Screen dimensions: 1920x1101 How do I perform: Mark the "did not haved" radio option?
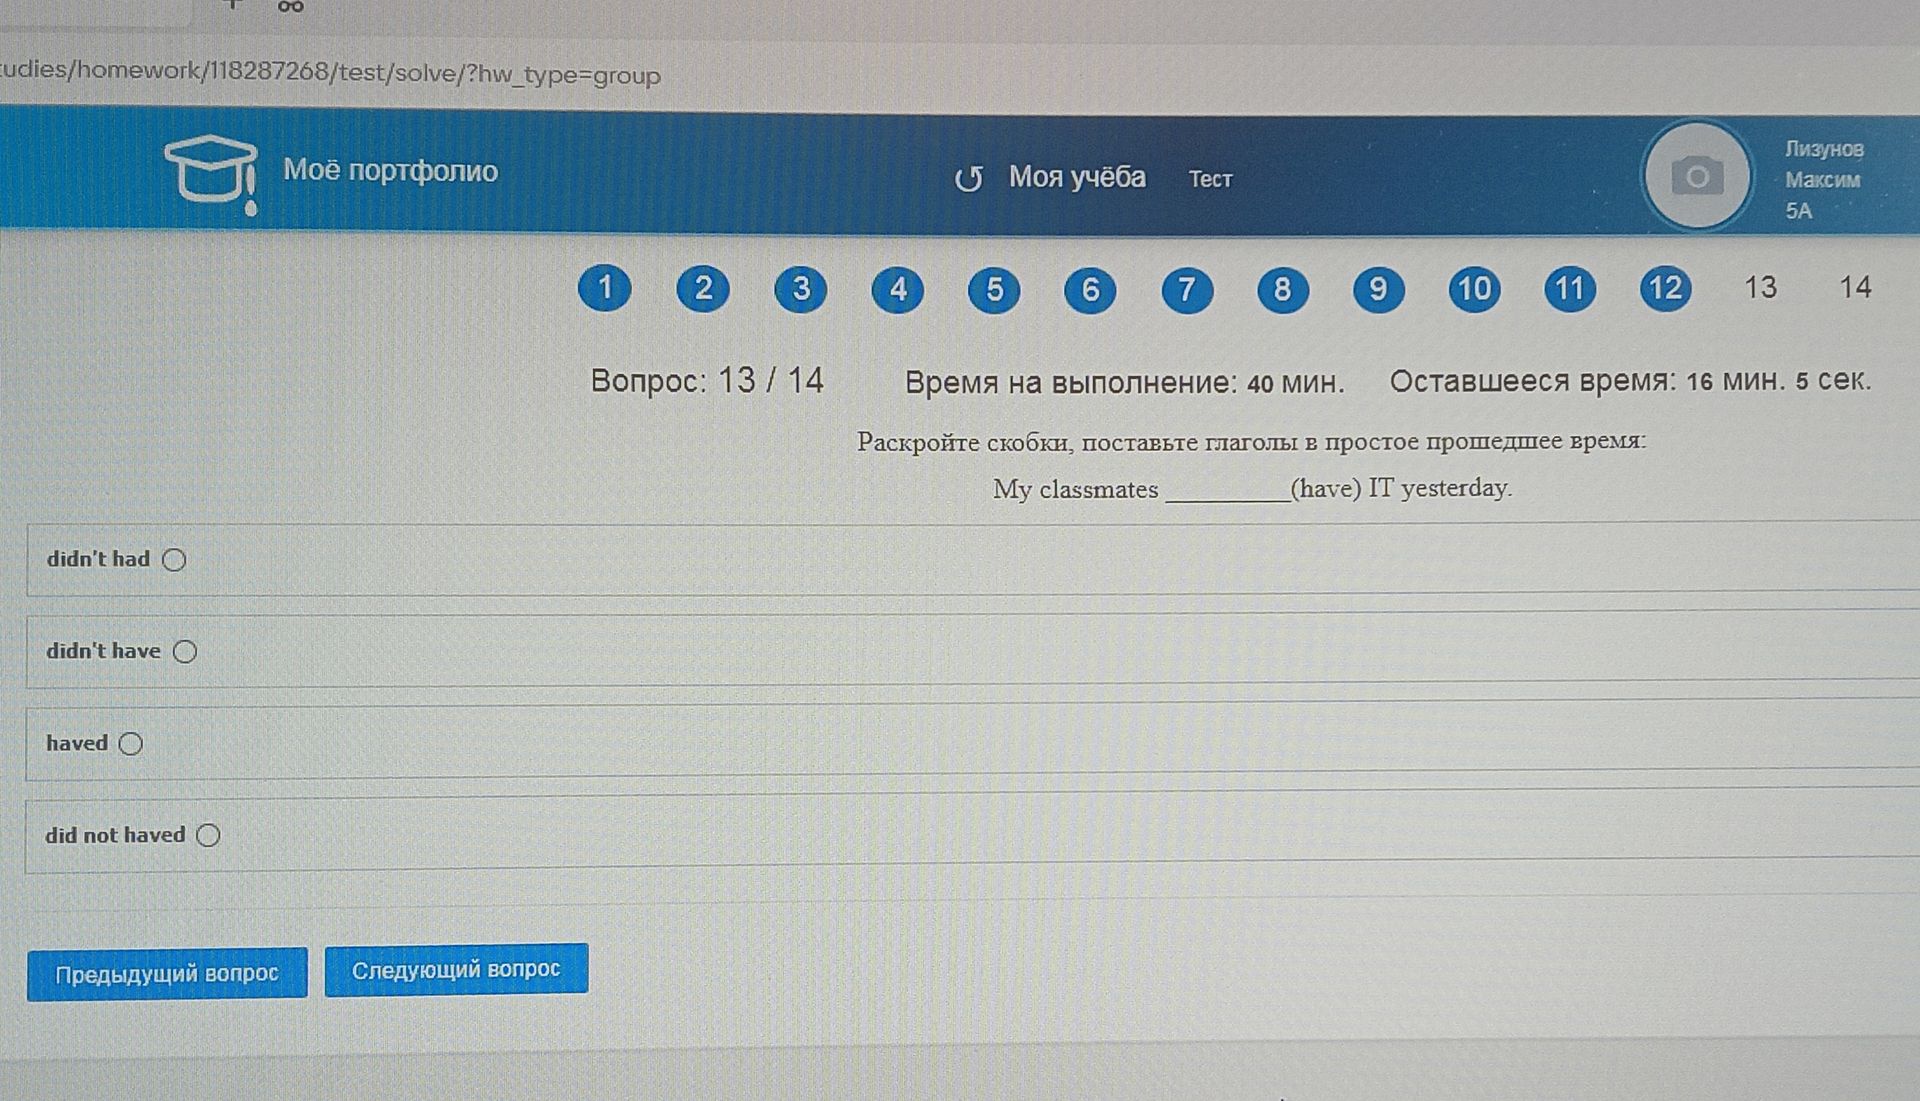208,835
